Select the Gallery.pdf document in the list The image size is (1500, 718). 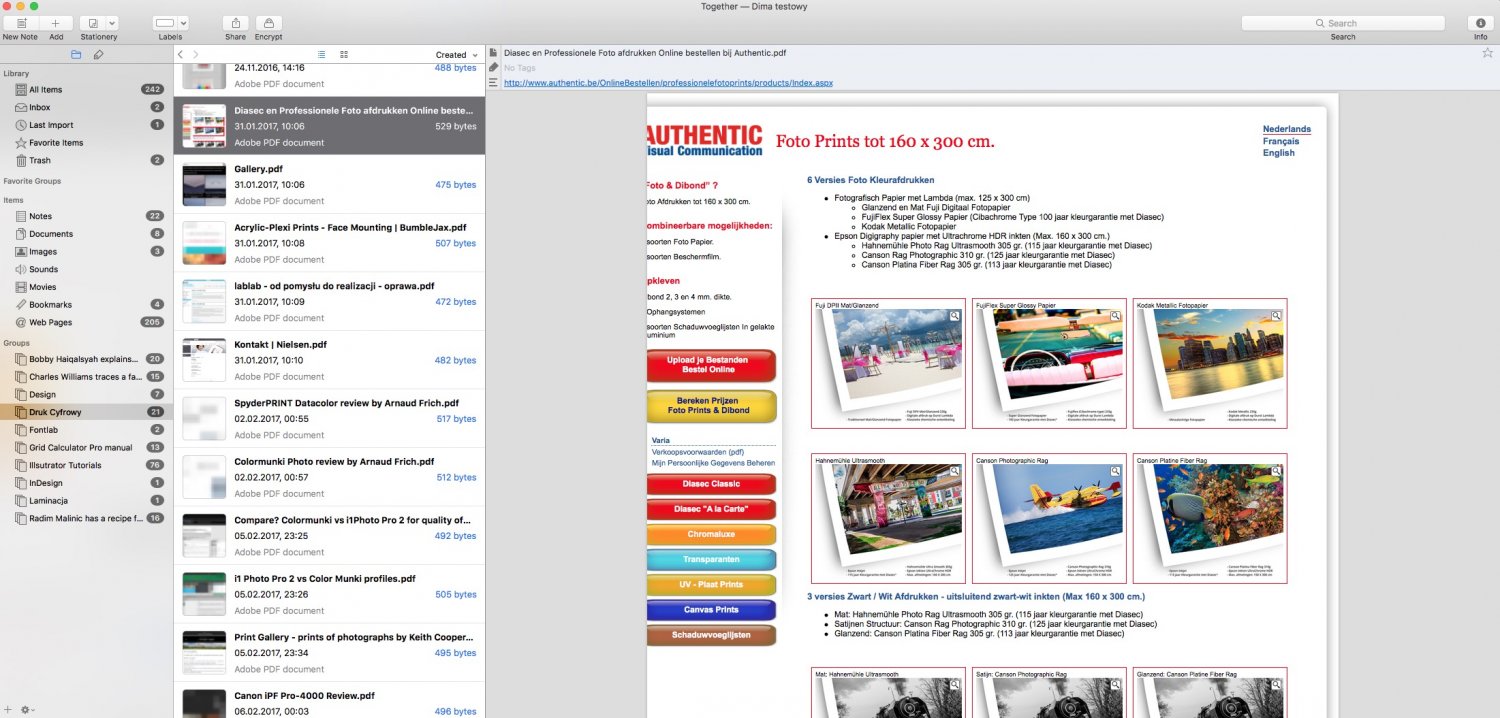click(329, 185)
